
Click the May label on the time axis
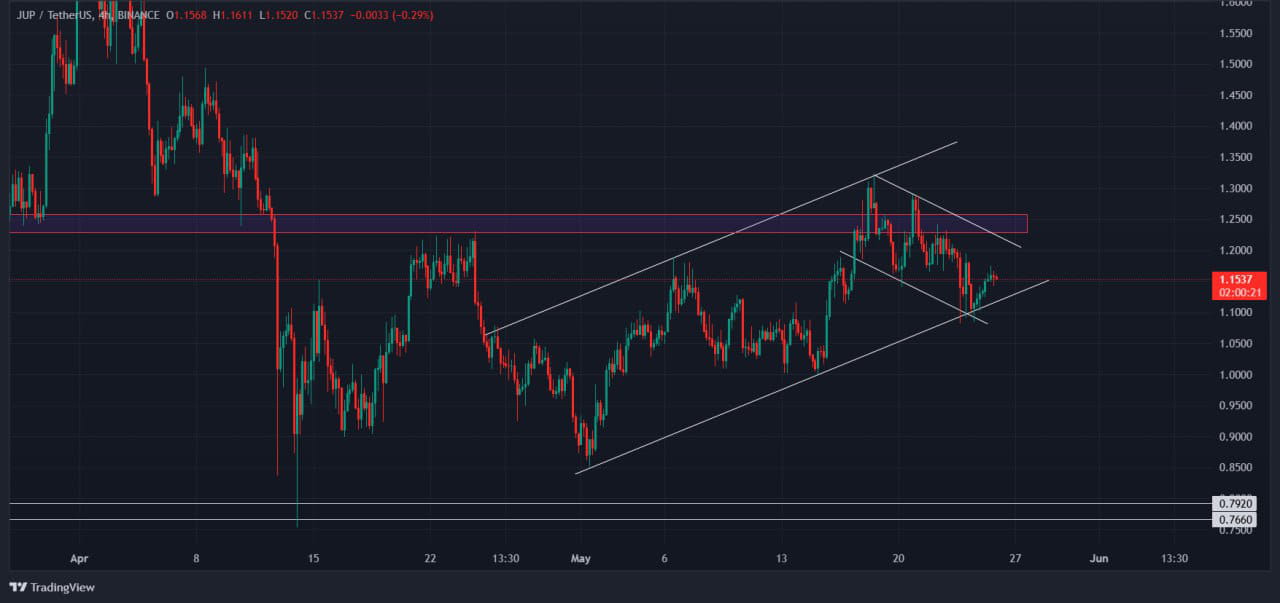(x=581, y=559)
